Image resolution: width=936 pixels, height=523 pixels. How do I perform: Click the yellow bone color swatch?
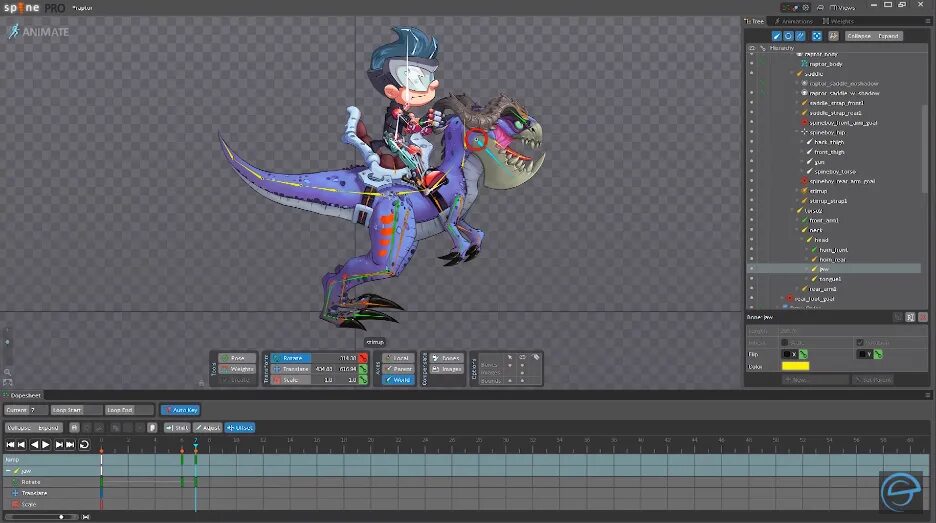pyautogui.click(x=796, y=366)
